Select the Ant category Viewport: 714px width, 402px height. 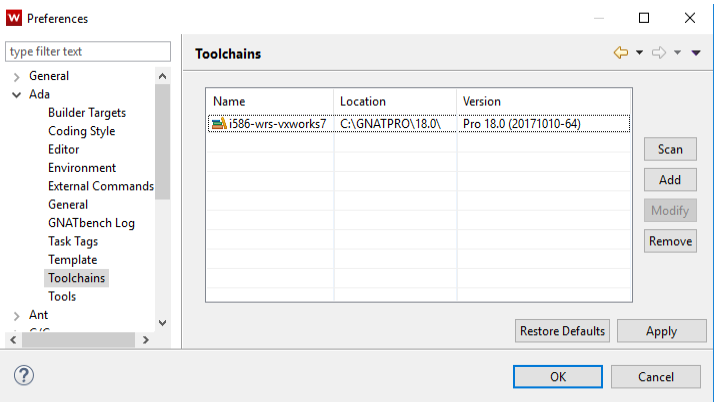point(38,315)
